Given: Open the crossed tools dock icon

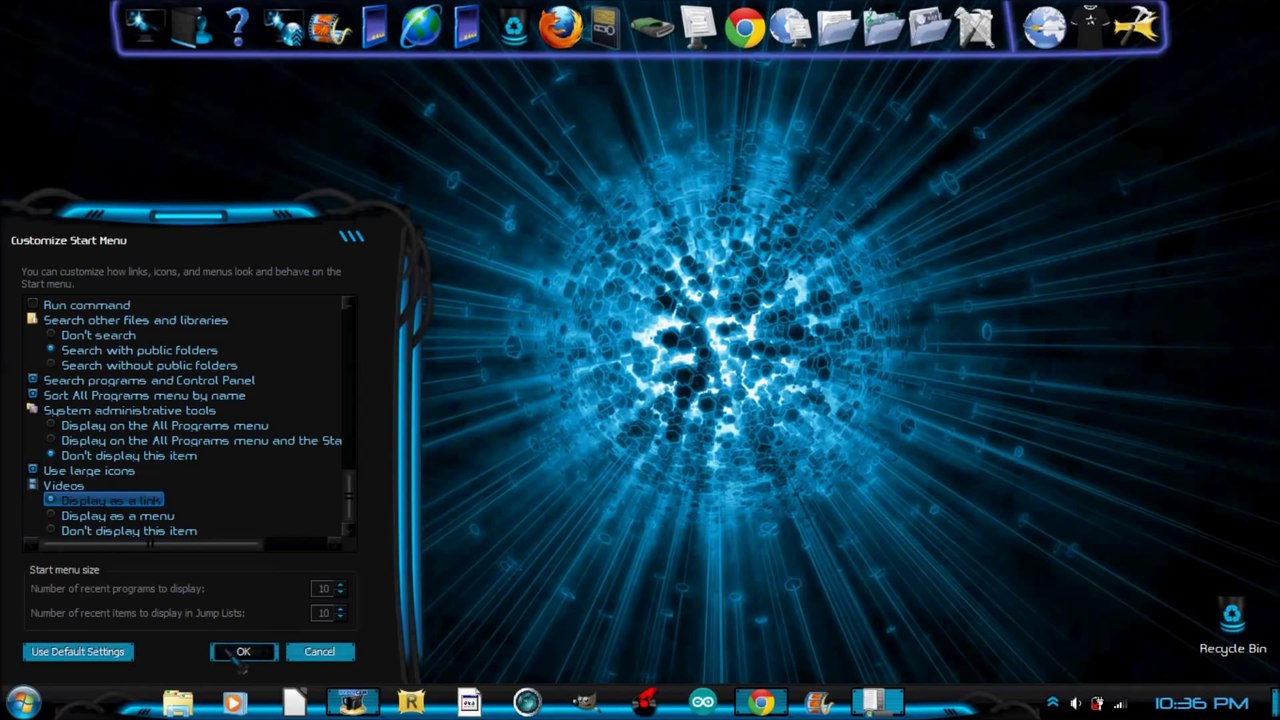Looking at the screenshot, I should (x=975, y=27).
